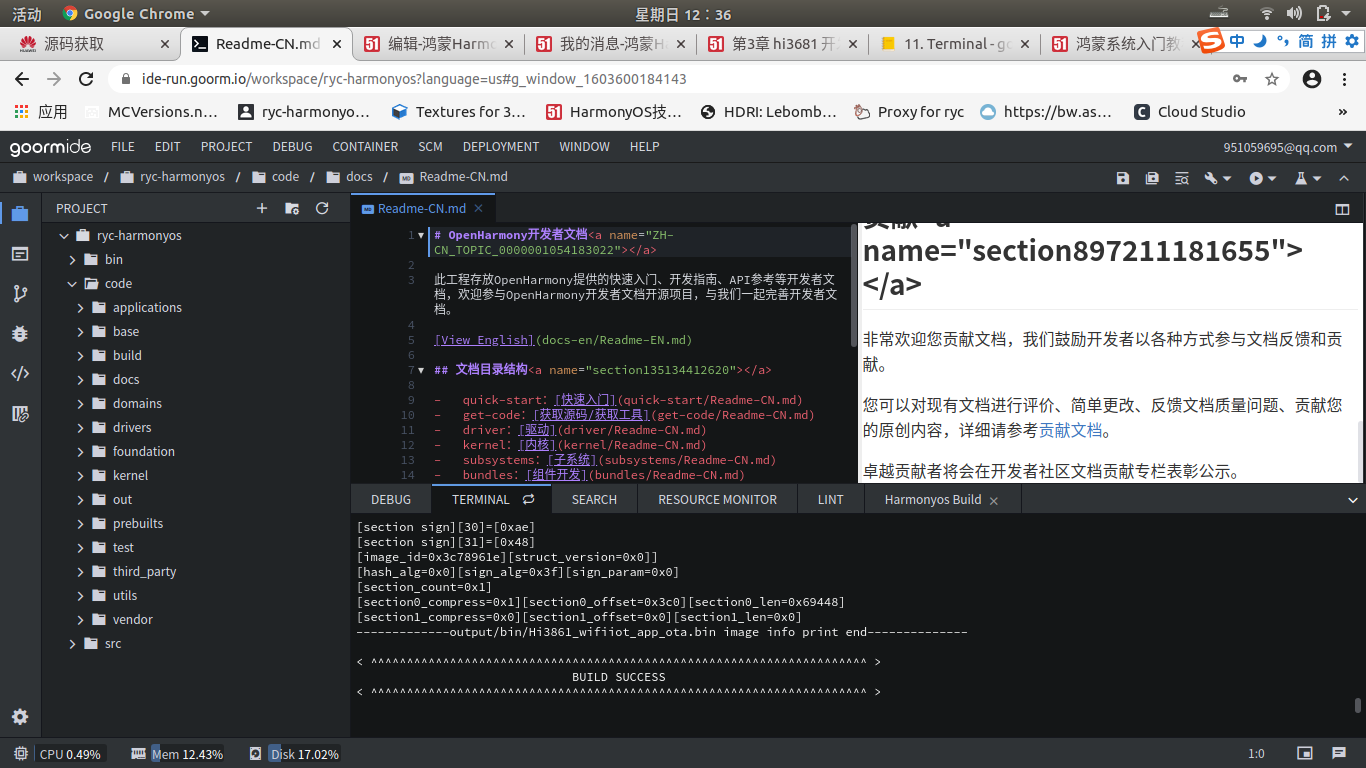The height and width of the screenshot is (768, 1366).
Task: Switch to the LINT tab
Action: point(830,499)
